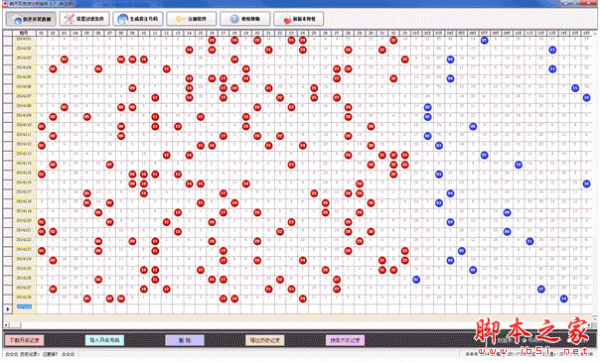This screenshot has height=362, width=600.
Task: Click the 导出历史记录 button
Action: point(265,340)
